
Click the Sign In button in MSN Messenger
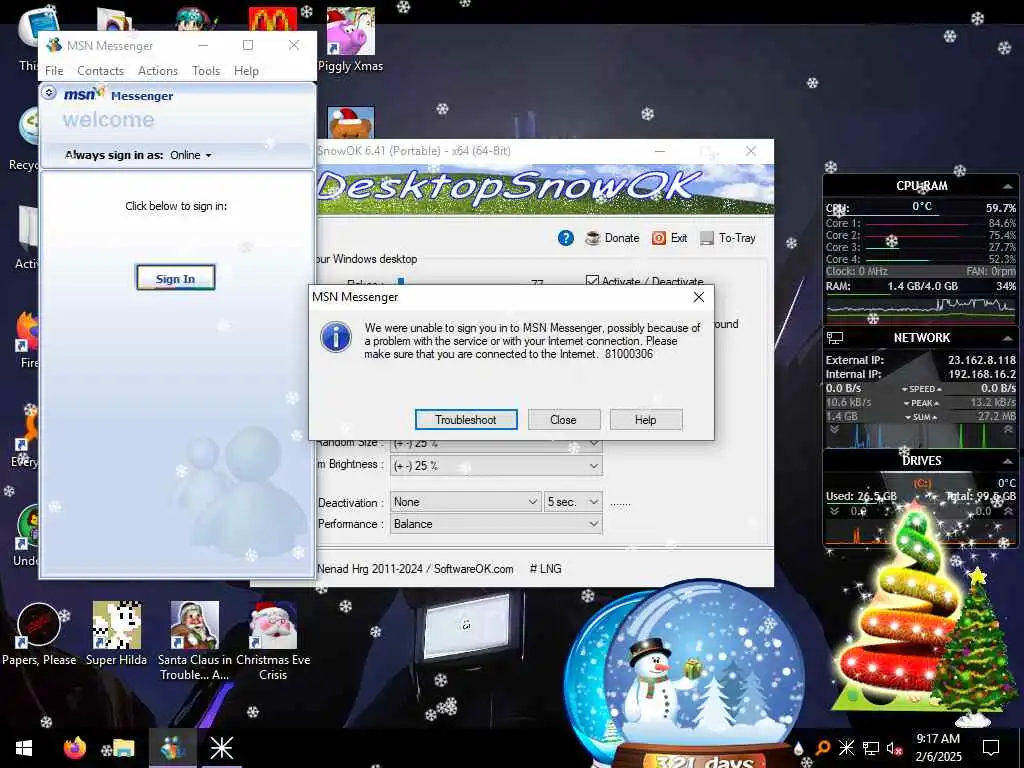[175, 278]
